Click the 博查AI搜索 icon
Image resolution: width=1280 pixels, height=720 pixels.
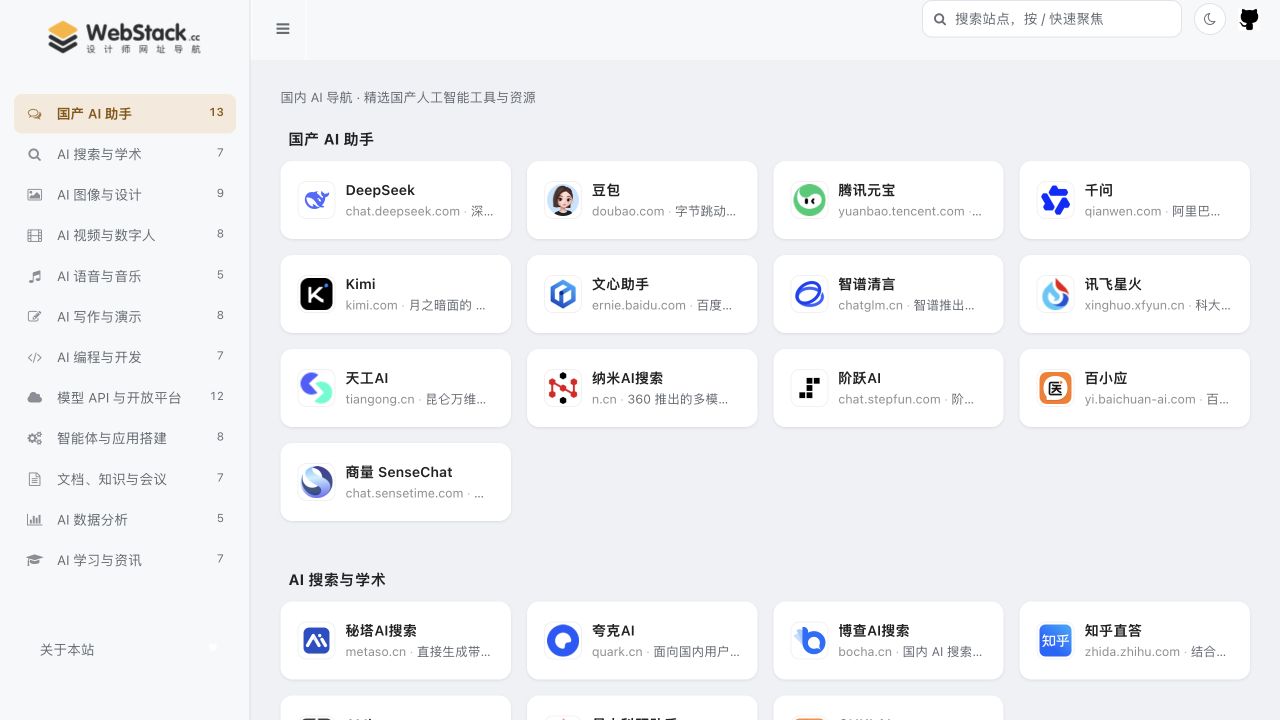[x=809, y=641]
